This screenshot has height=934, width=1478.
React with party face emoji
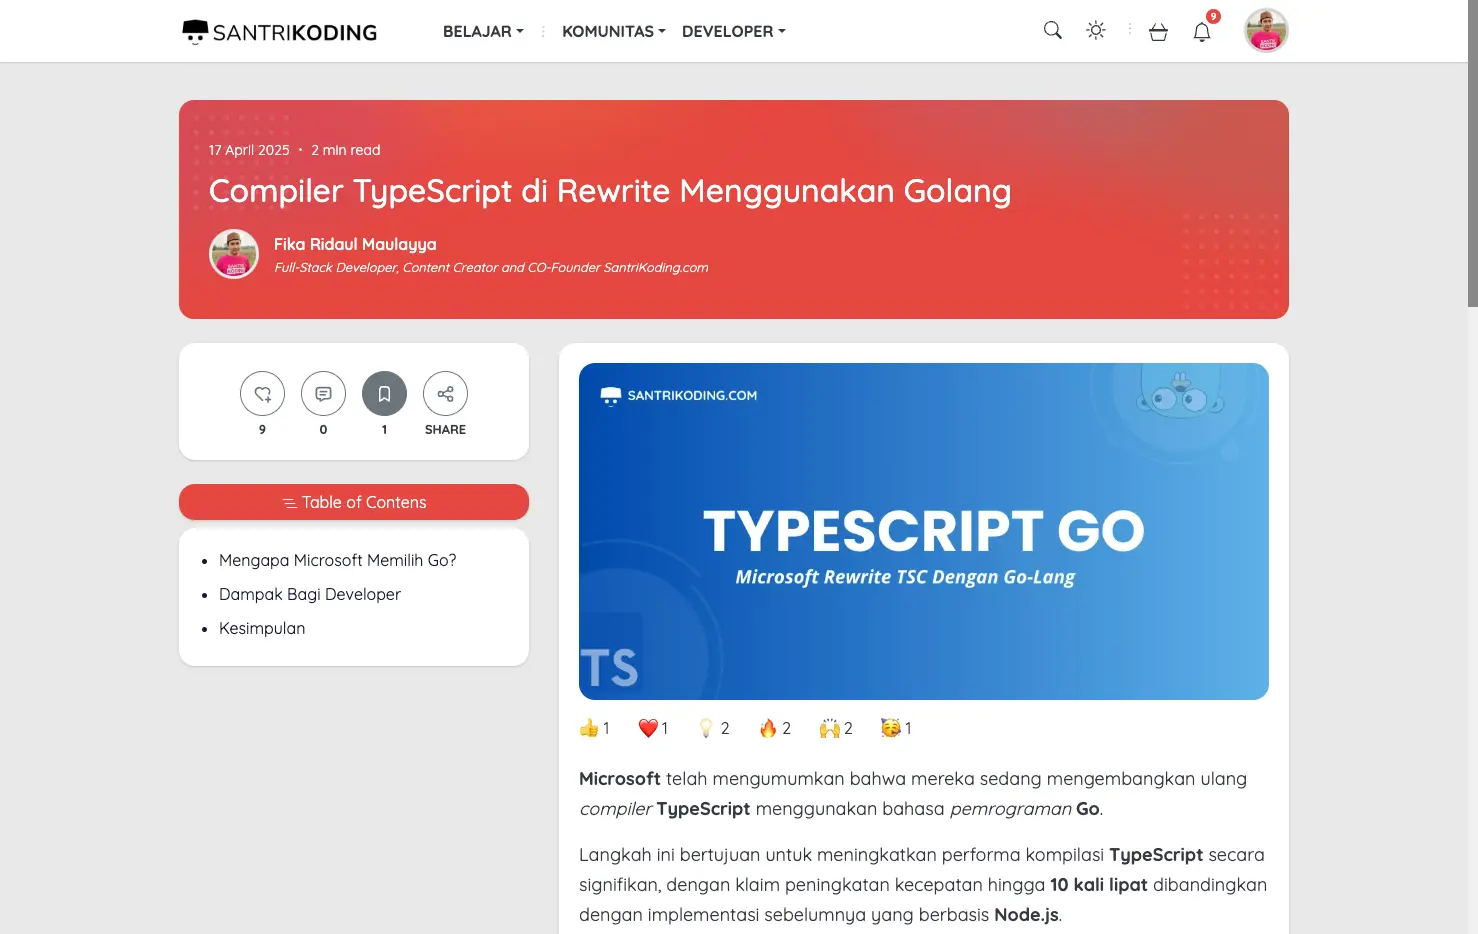click(890, 728)
